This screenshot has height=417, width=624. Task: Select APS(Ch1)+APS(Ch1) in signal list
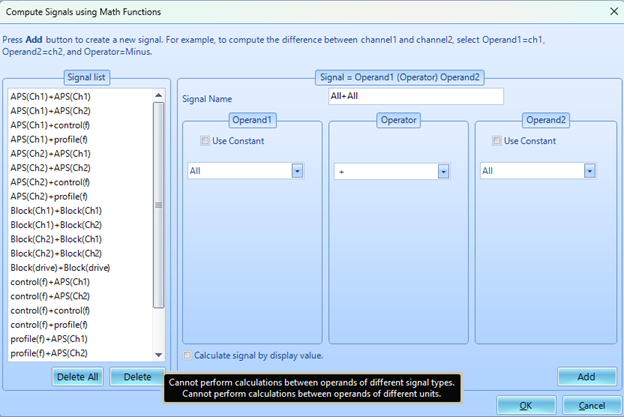coord(50,96)
